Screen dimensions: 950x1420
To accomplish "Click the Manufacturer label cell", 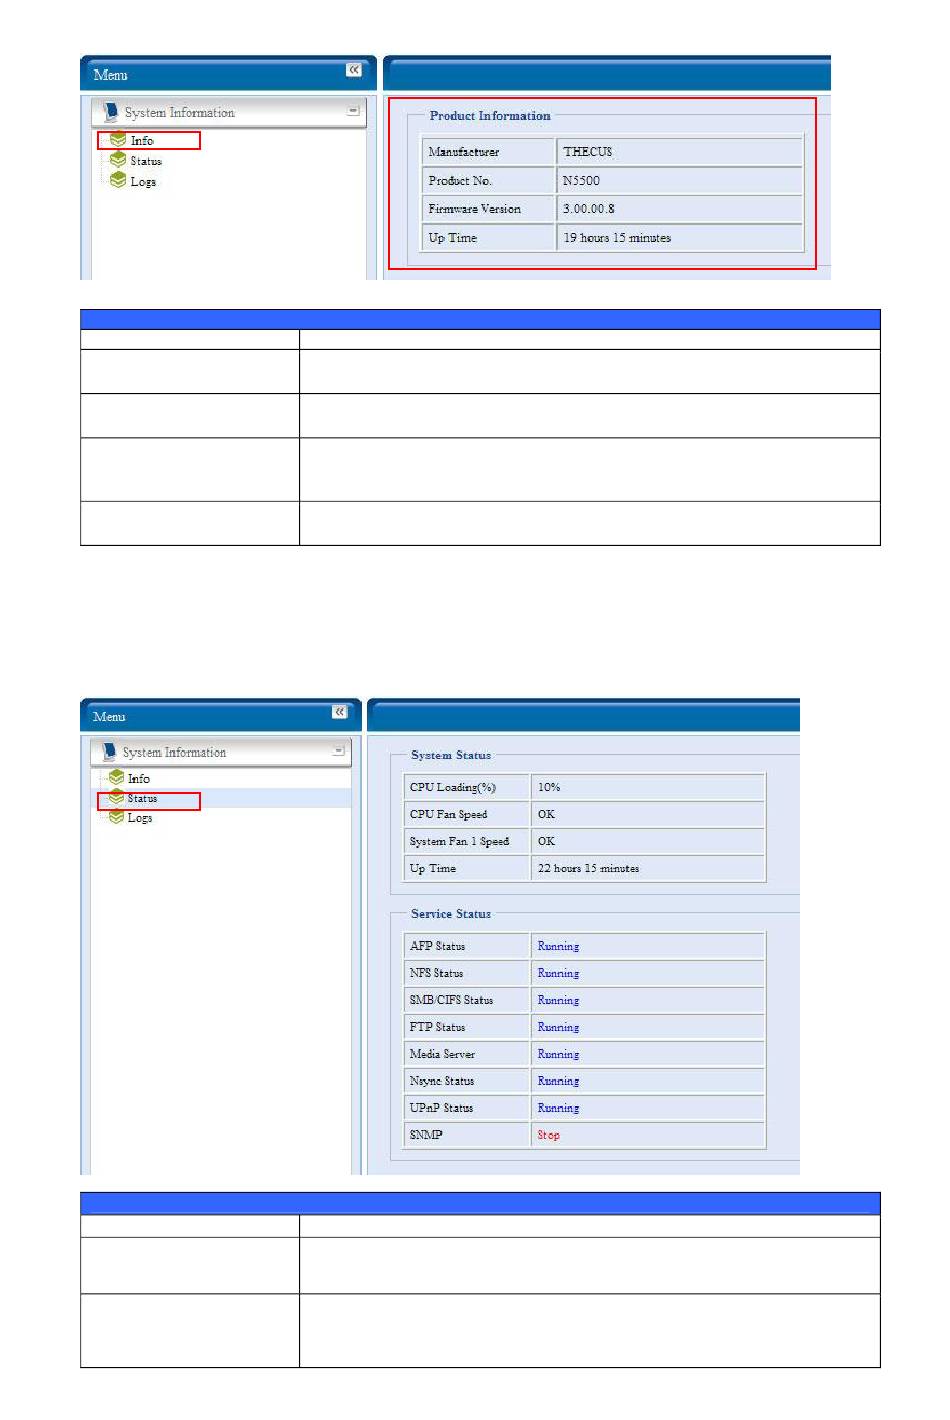I will pos(488,152).
